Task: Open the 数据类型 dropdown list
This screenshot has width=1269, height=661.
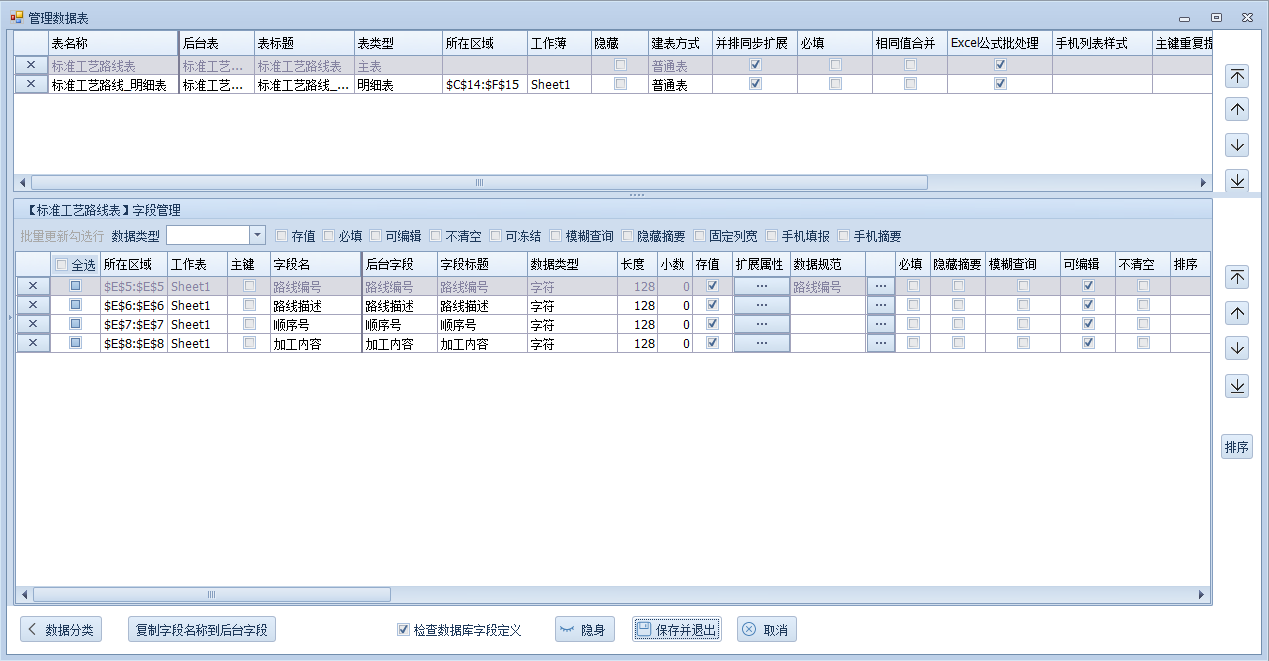Action: click(x=257, y=236)
